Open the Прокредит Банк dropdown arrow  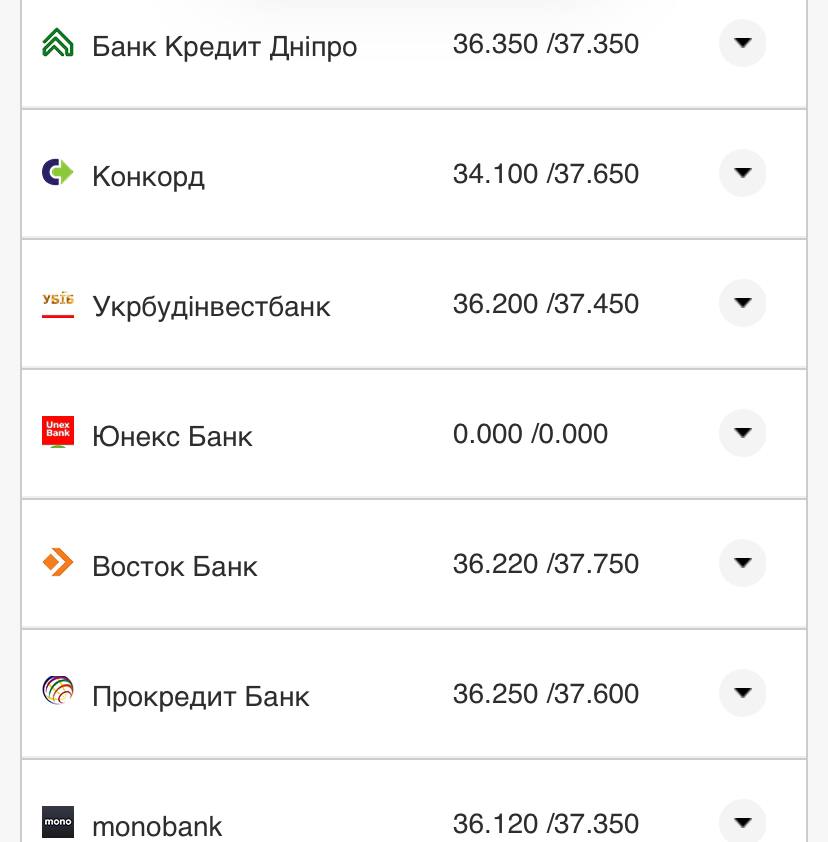742,693
